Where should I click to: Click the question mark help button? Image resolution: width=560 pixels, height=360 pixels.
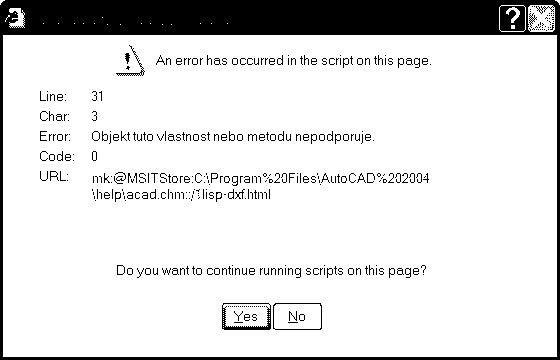click(512, 19)
